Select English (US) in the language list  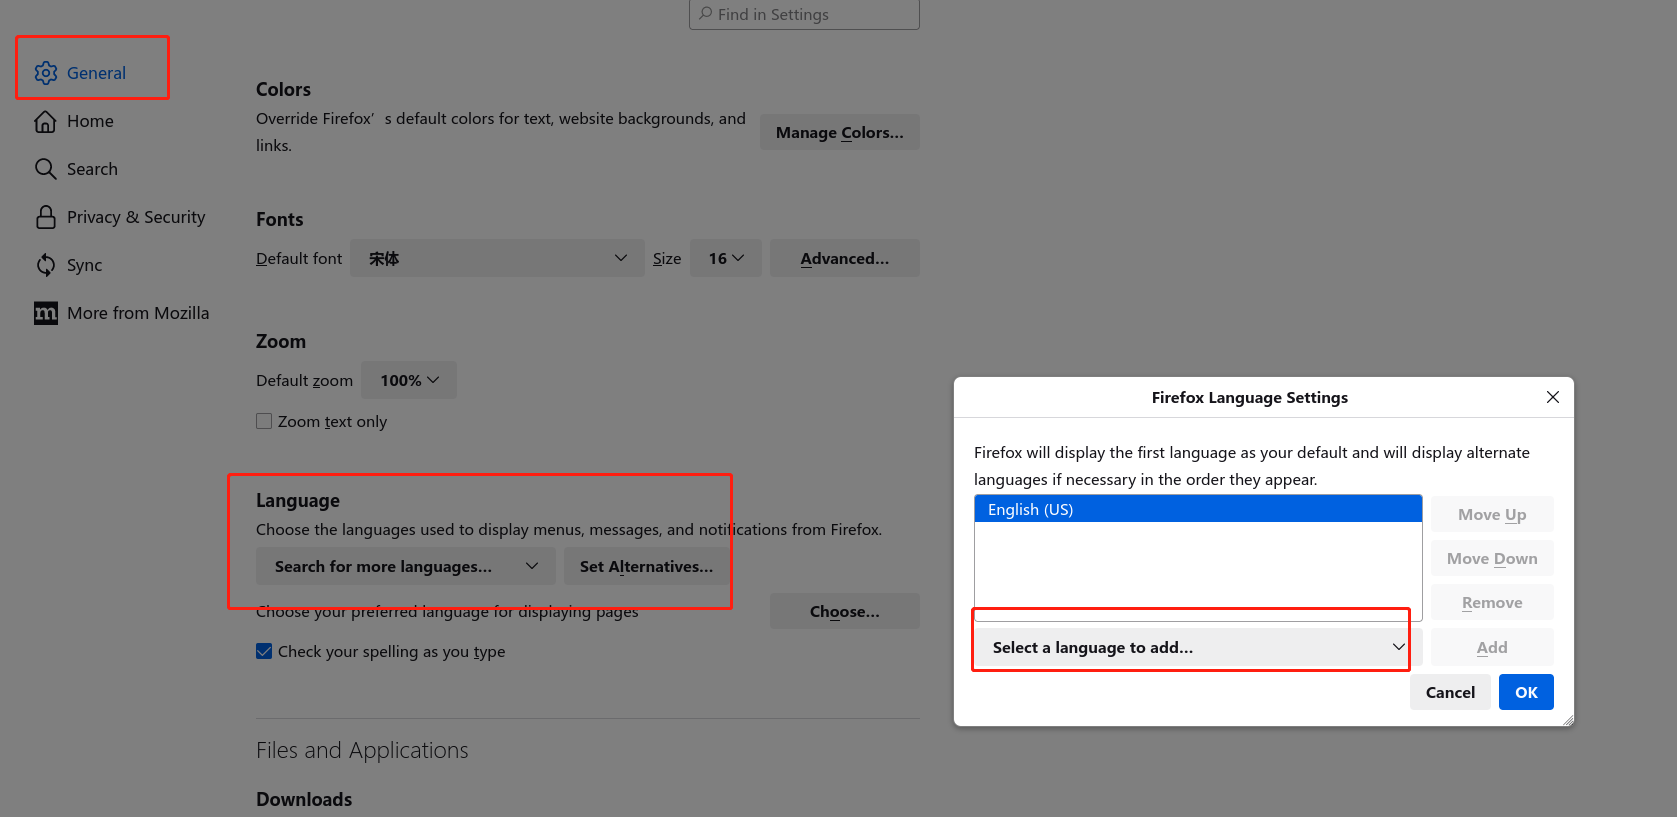(x=1197, y=509)
